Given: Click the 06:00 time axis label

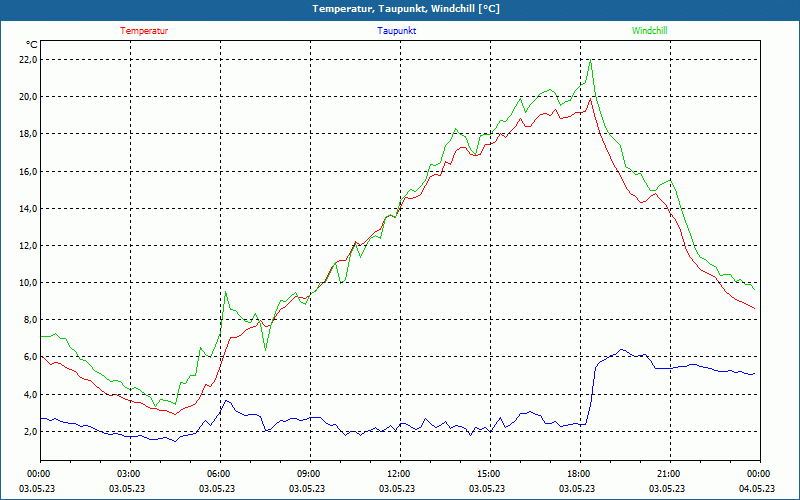Looking at the screenshot, I should [220, 474].
